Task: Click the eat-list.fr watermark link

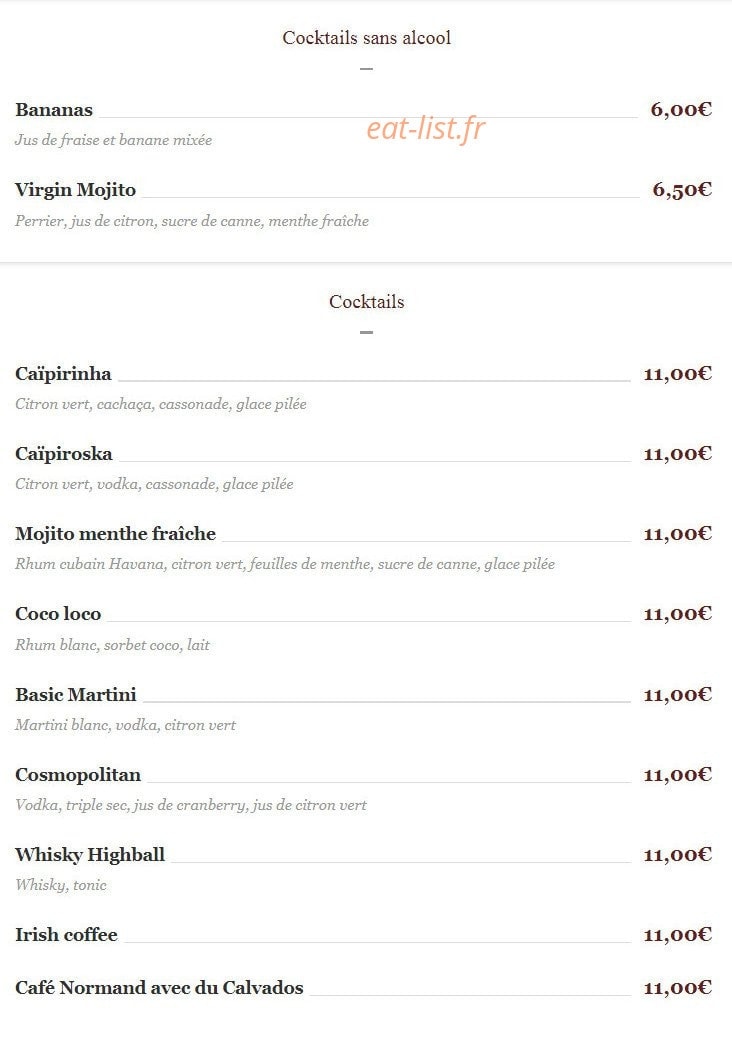Action: (x=426, y=129)
